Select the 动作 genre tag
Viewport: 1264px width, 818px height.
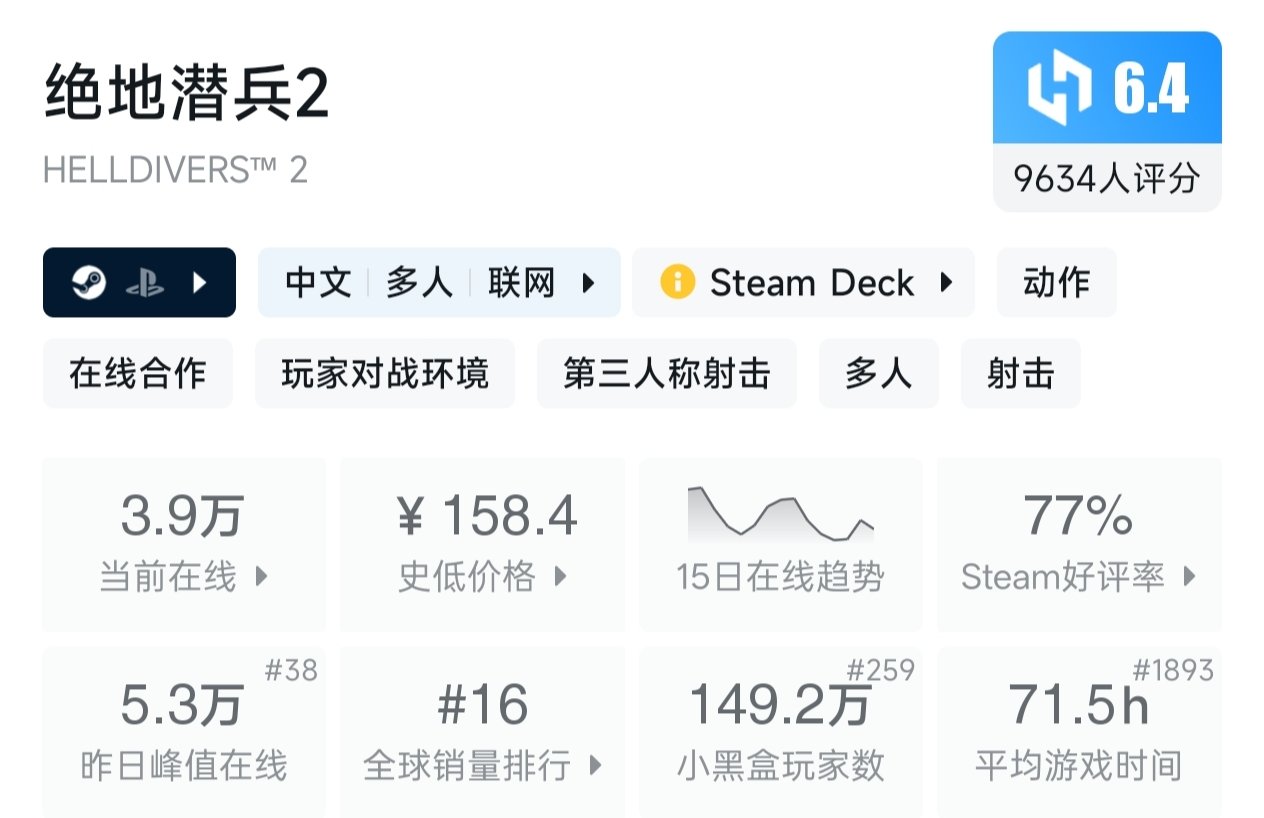[x=1056, y=283]
